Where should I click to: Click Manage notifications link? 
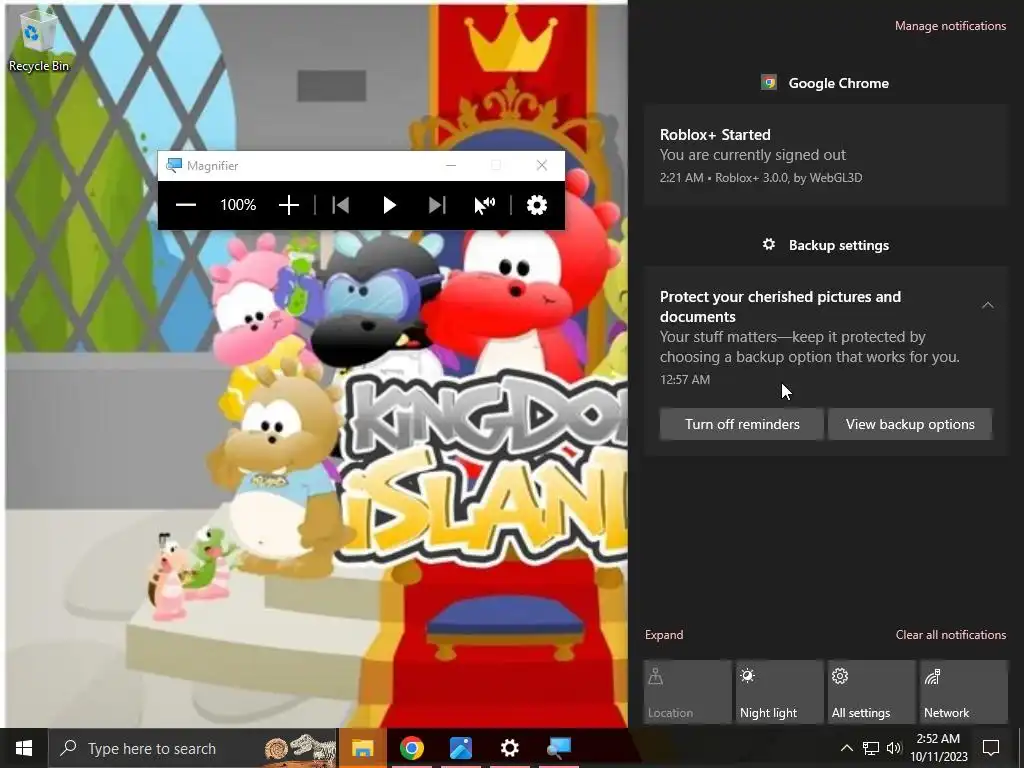(x=950, y=26)
